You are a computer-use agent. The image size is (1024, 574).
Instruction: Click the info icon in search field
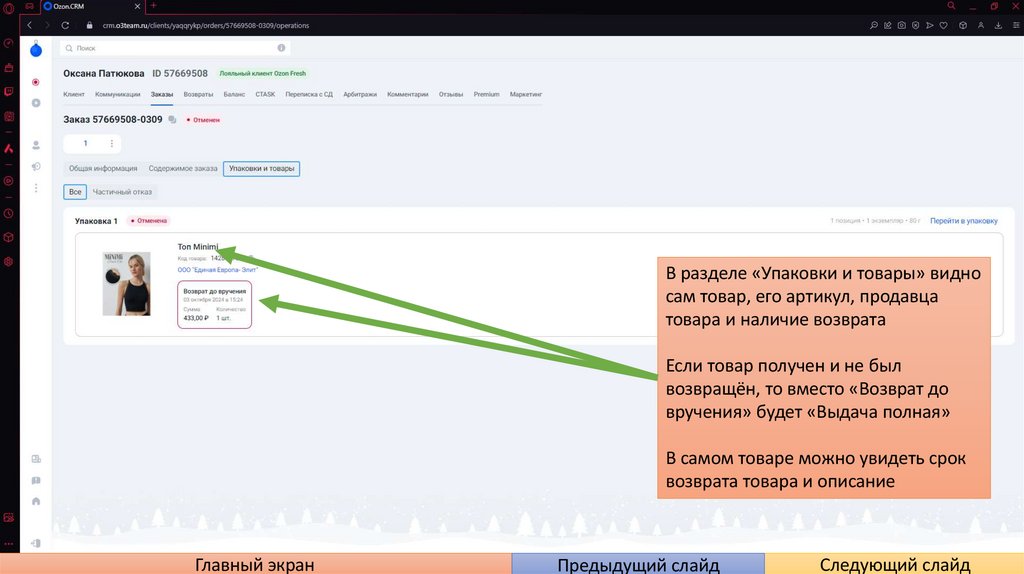point(281,48)
